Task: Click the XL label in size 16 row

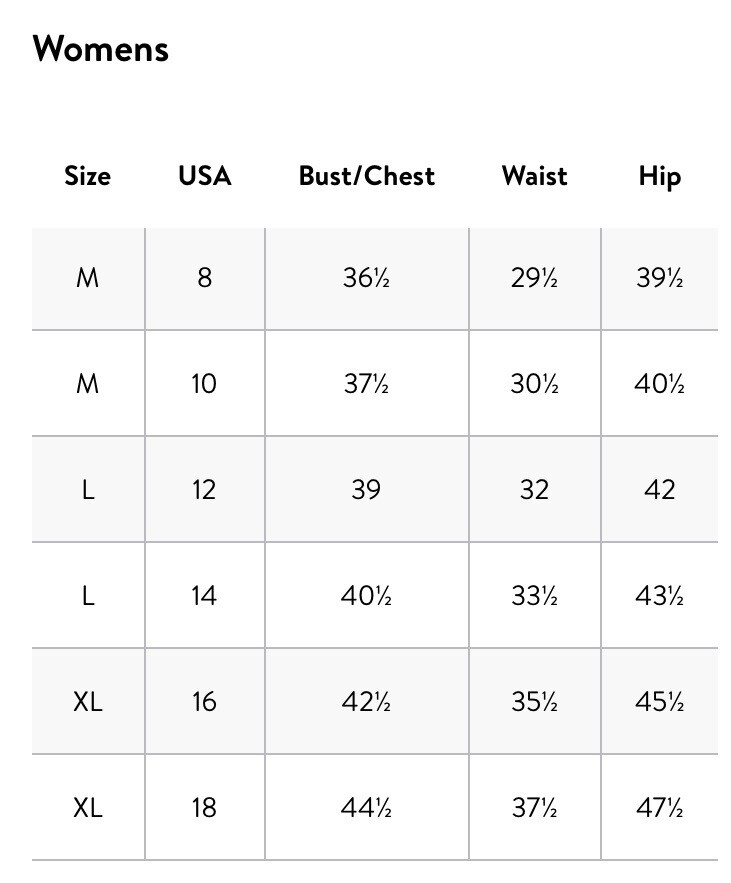Action: [x=88, y=702]
